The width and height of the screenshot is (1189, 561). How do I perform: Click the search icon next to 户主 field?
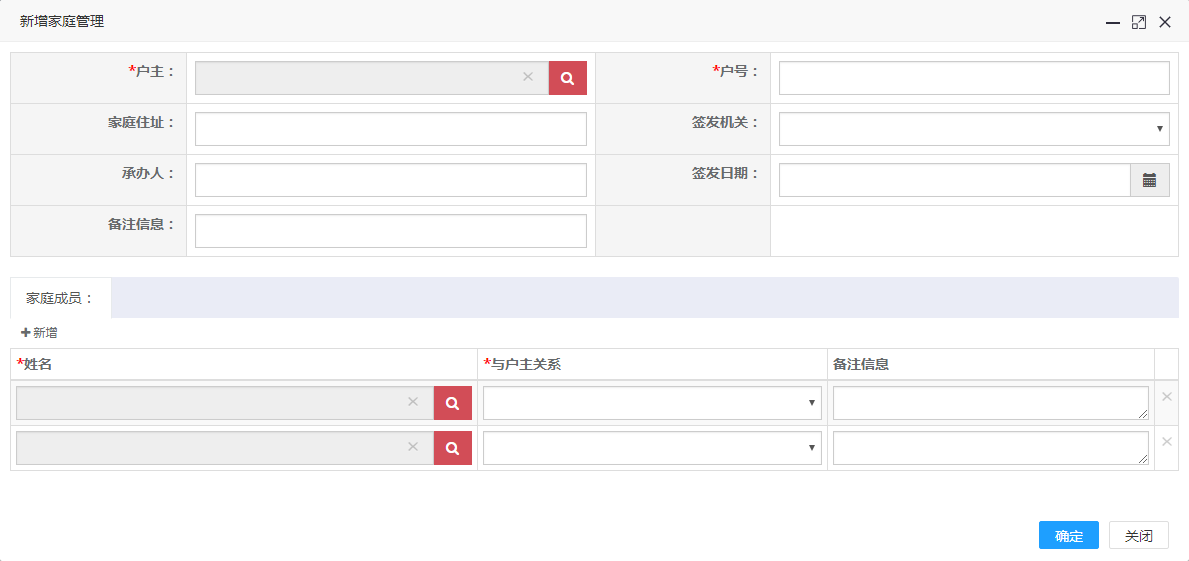[x=567, y=78]
